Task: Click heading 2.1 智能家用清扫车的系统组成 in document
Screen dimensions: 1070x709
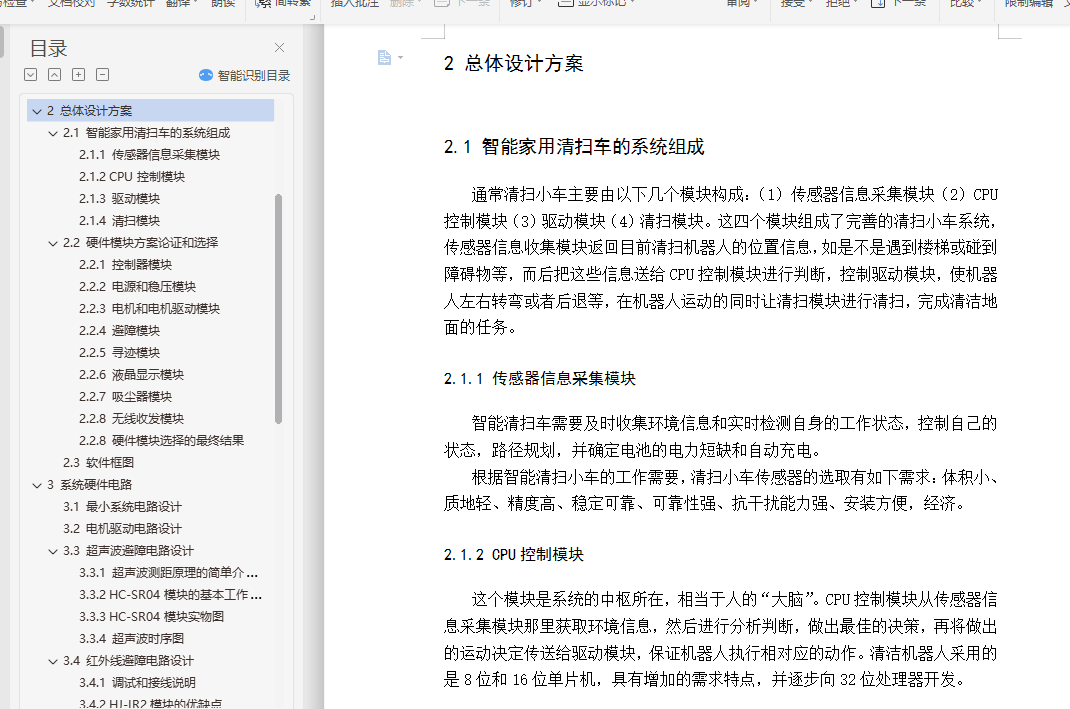Action: click(x=574, y=147)
